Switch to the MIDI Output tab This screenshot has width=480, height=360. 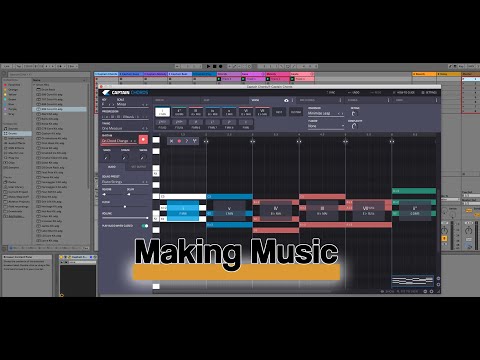(138, 167)
